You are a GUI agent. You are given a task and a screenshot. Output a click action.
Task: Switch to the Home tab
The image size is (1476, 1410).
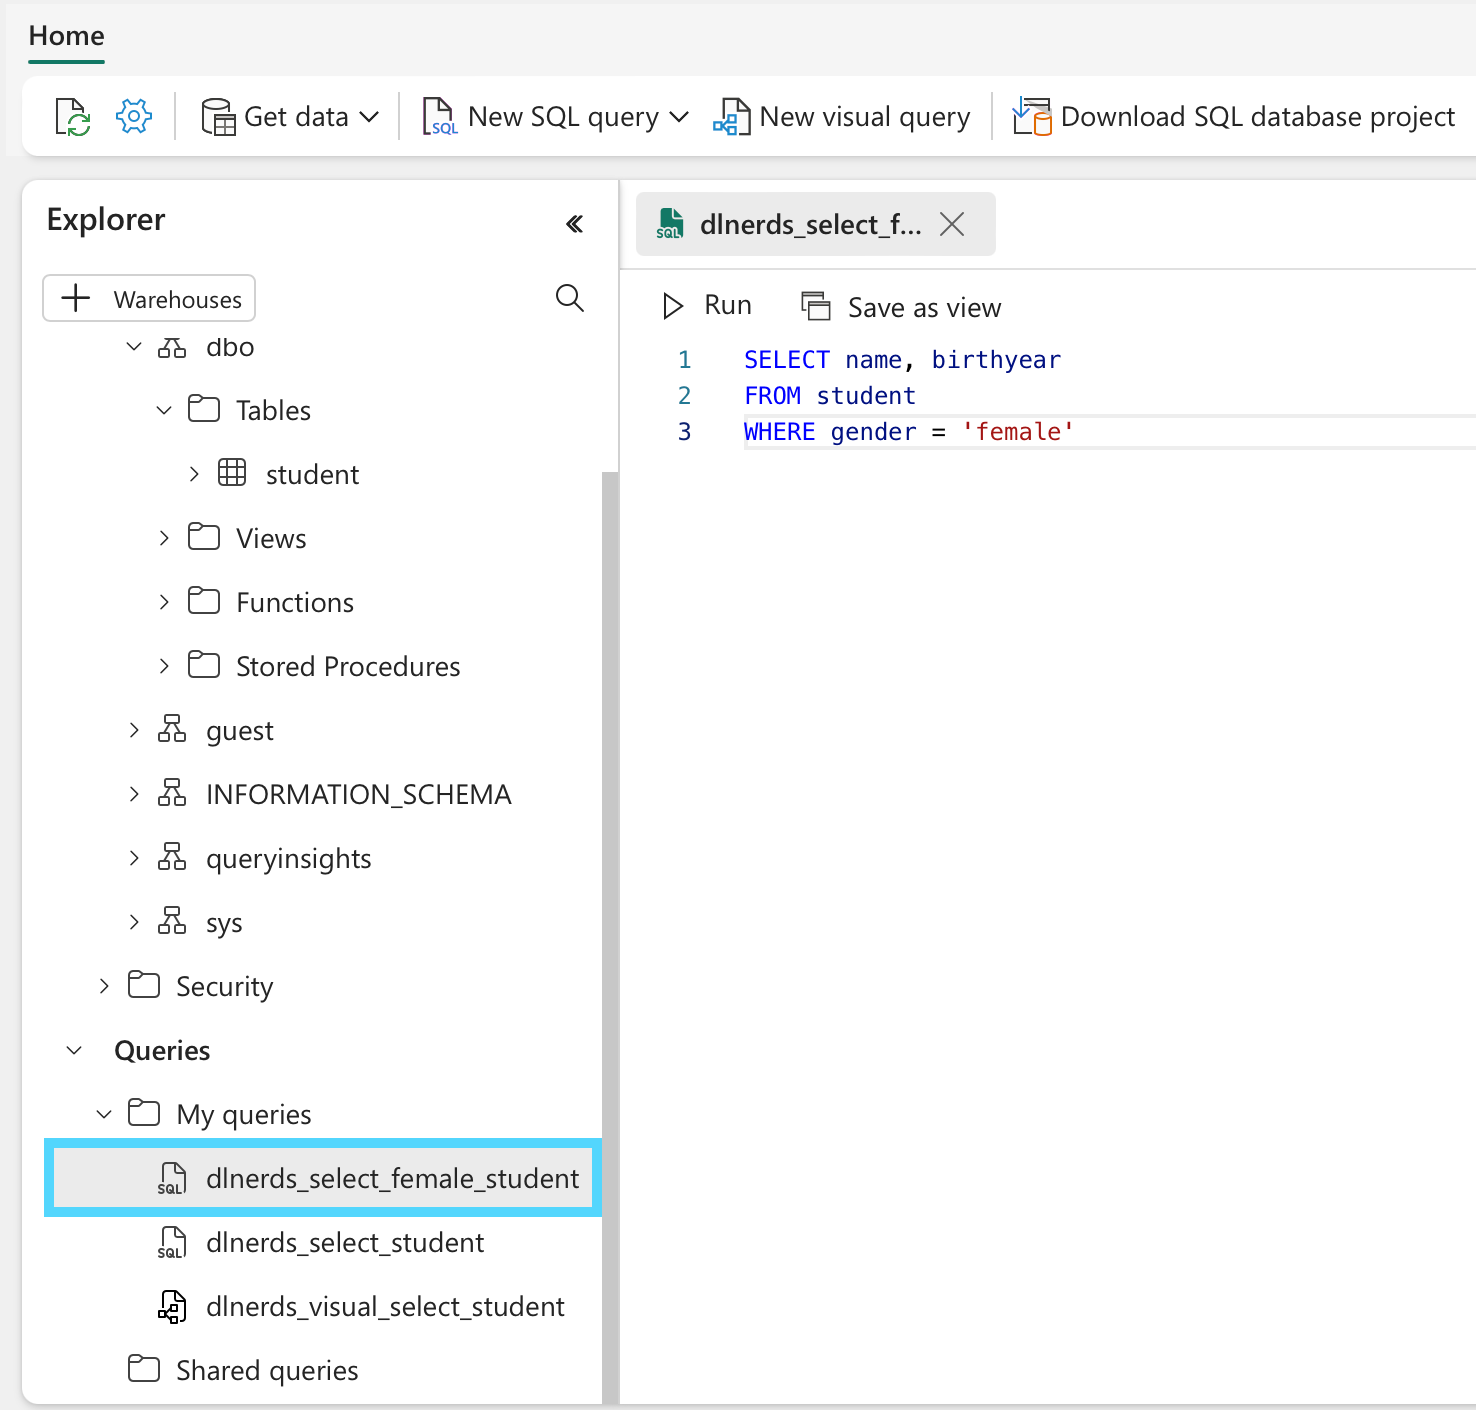point(66,36)
